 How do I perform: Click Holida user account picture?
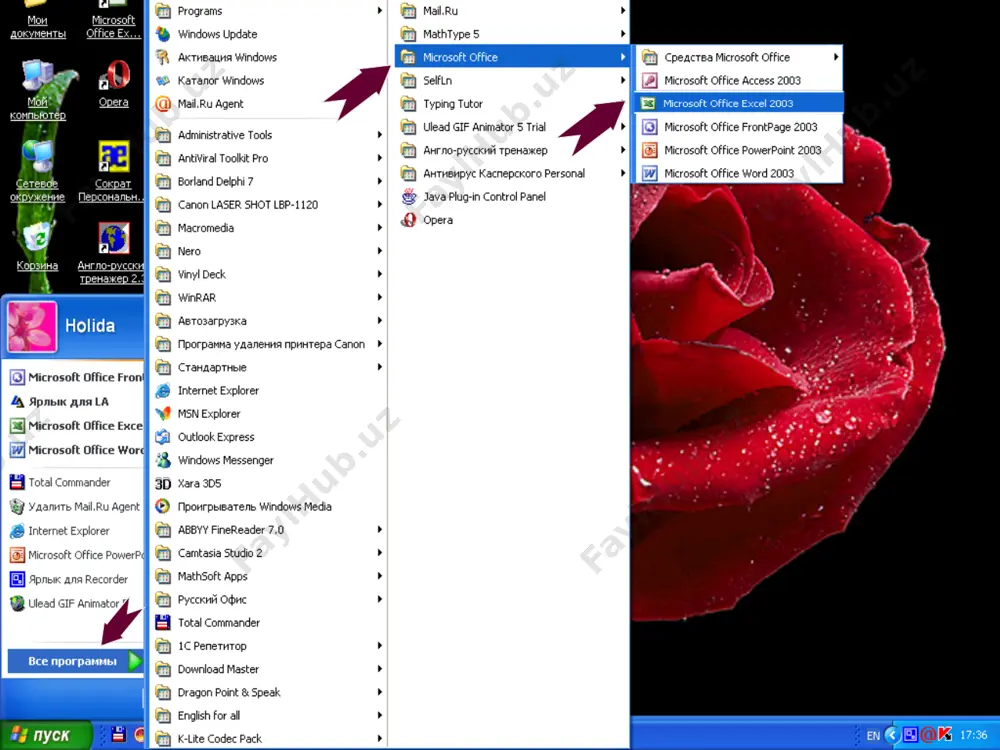click(x=32, y=327)
